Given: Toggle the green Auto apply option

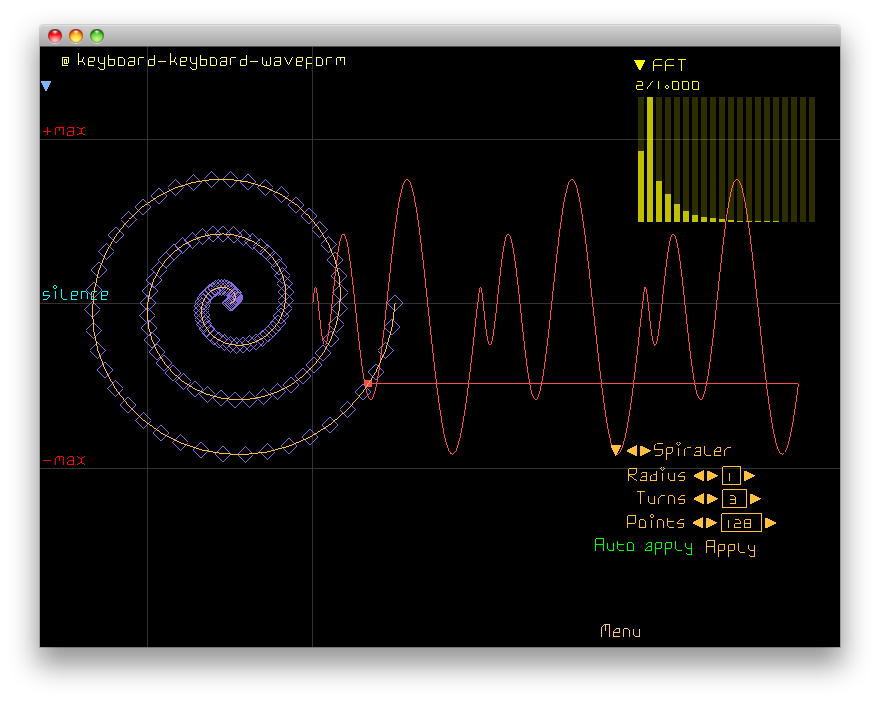Looking at the screenshot, I should [x=643, y=547].
